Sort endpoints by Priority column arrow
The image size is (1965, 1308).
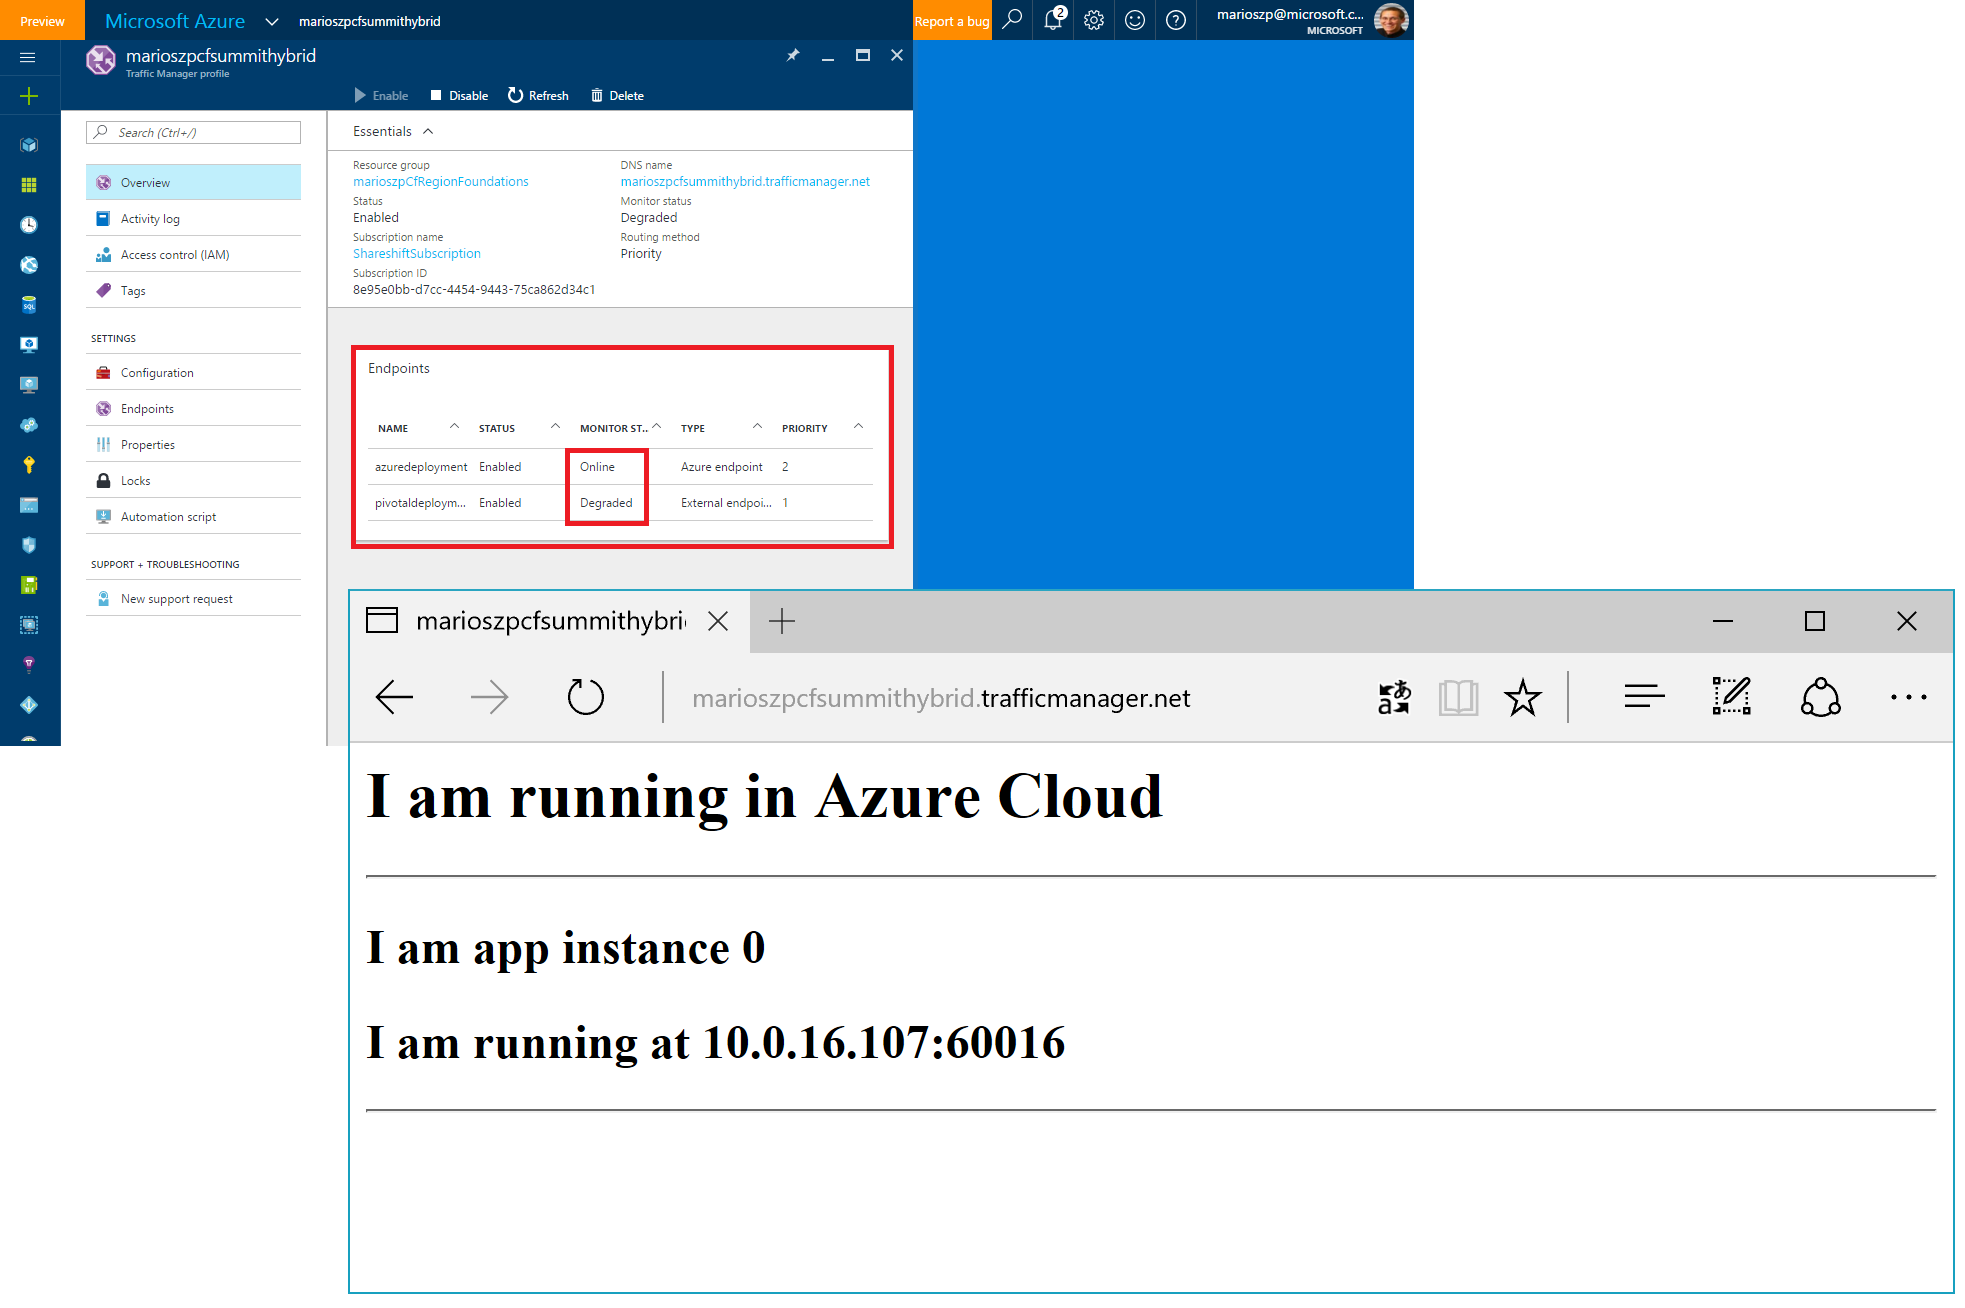tap(858, 427)
